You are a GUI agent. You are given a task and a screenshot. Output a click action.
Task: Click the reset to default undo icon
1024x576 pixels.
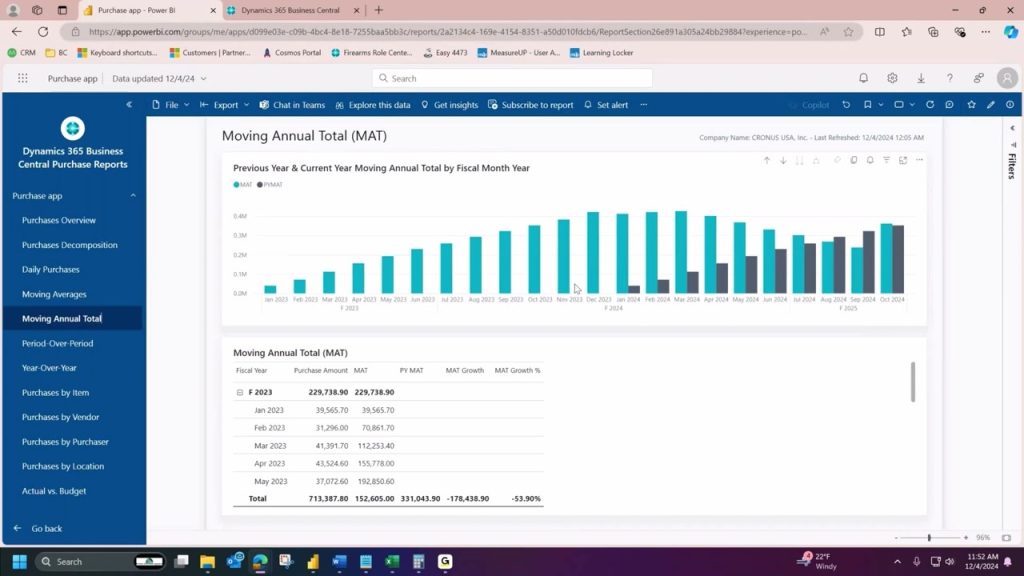[846, 104]
